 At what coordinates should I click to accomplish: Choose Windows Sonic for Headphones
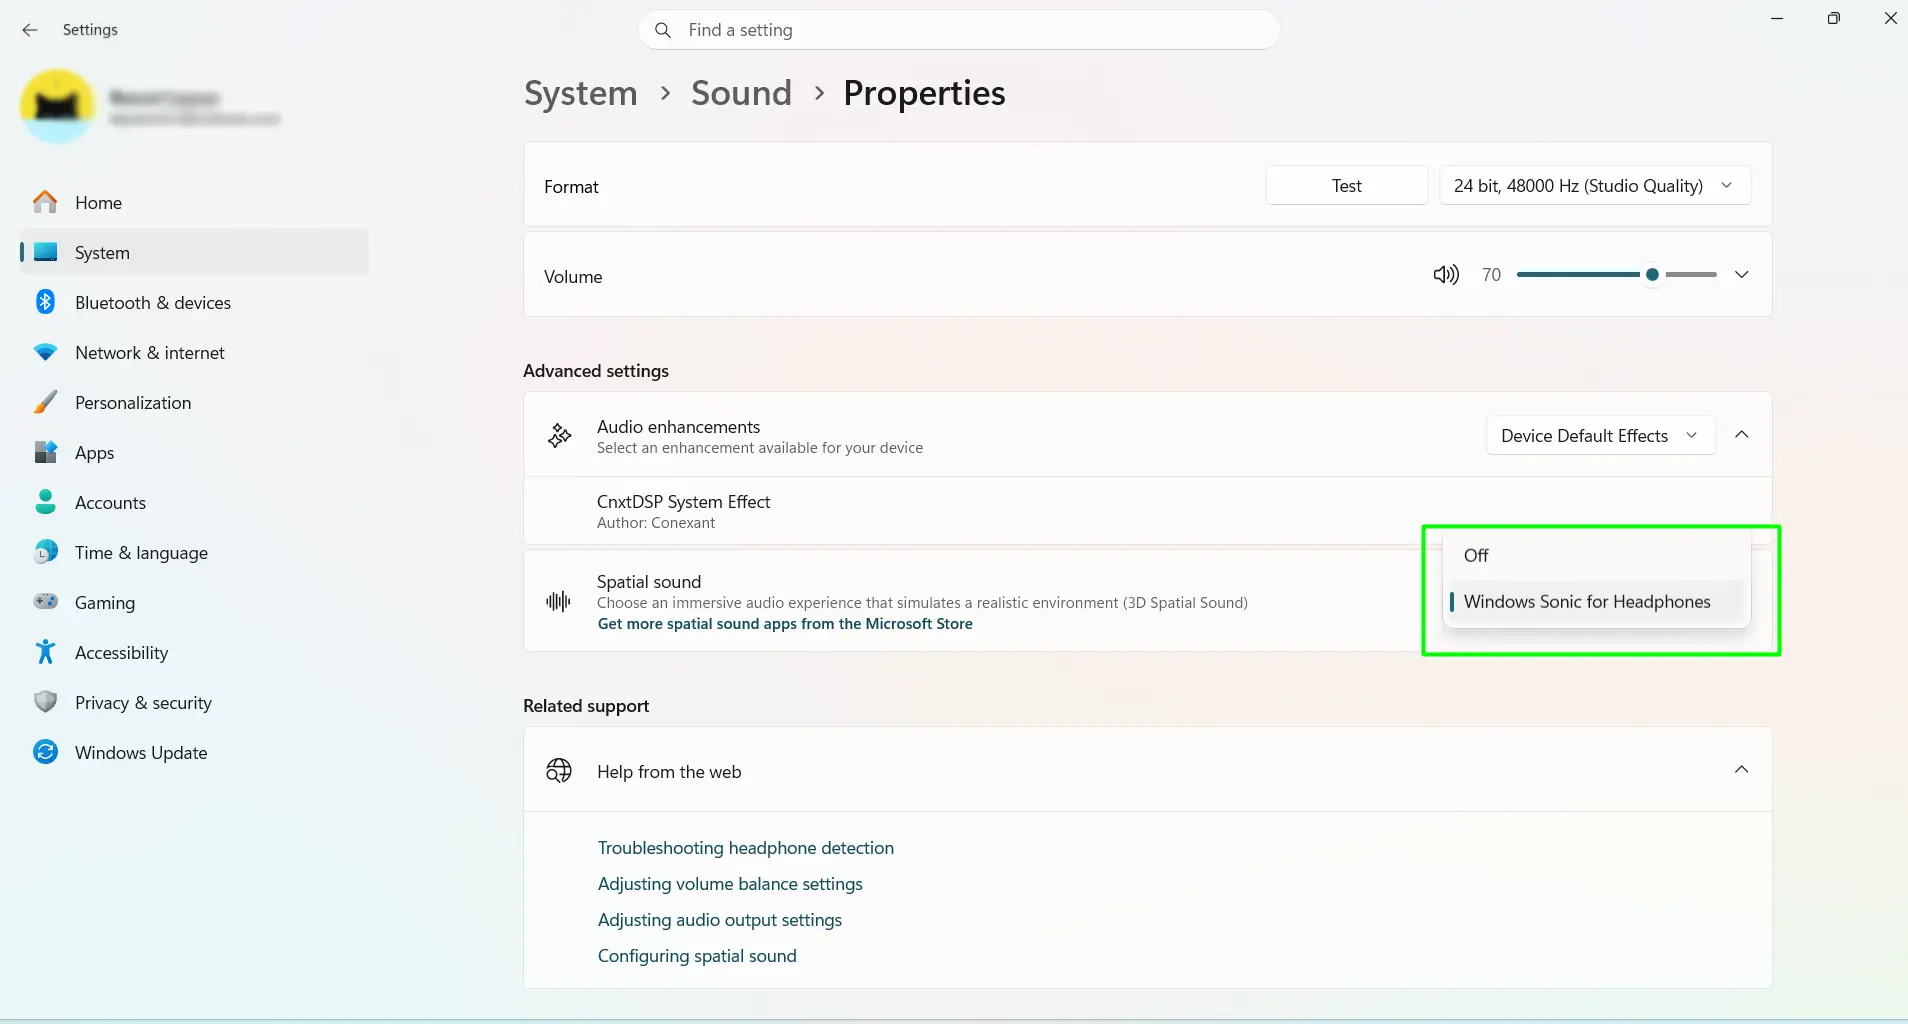[1596, 602]
